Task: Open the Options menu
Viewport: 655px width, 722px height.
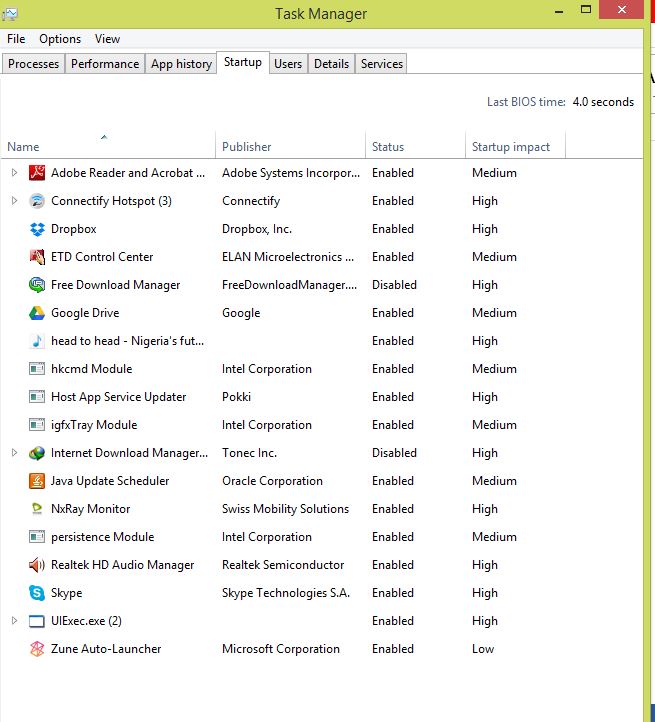Action: 60,39
